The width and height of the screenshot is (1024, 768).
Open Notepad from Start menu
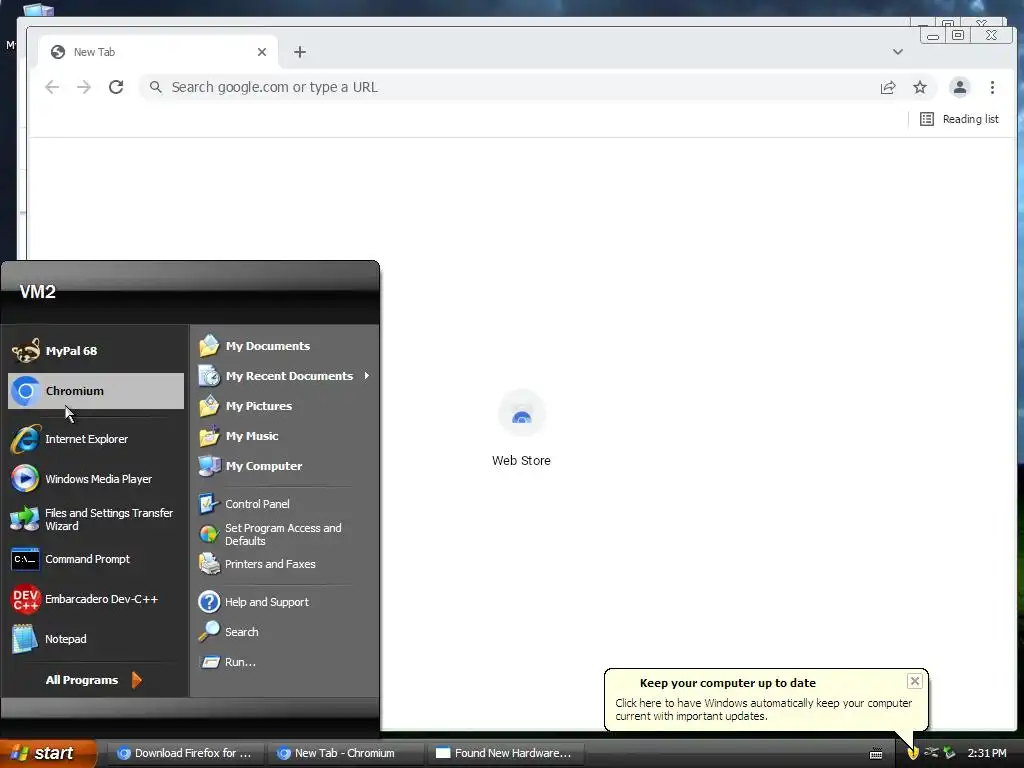click(x=95, y=639)
